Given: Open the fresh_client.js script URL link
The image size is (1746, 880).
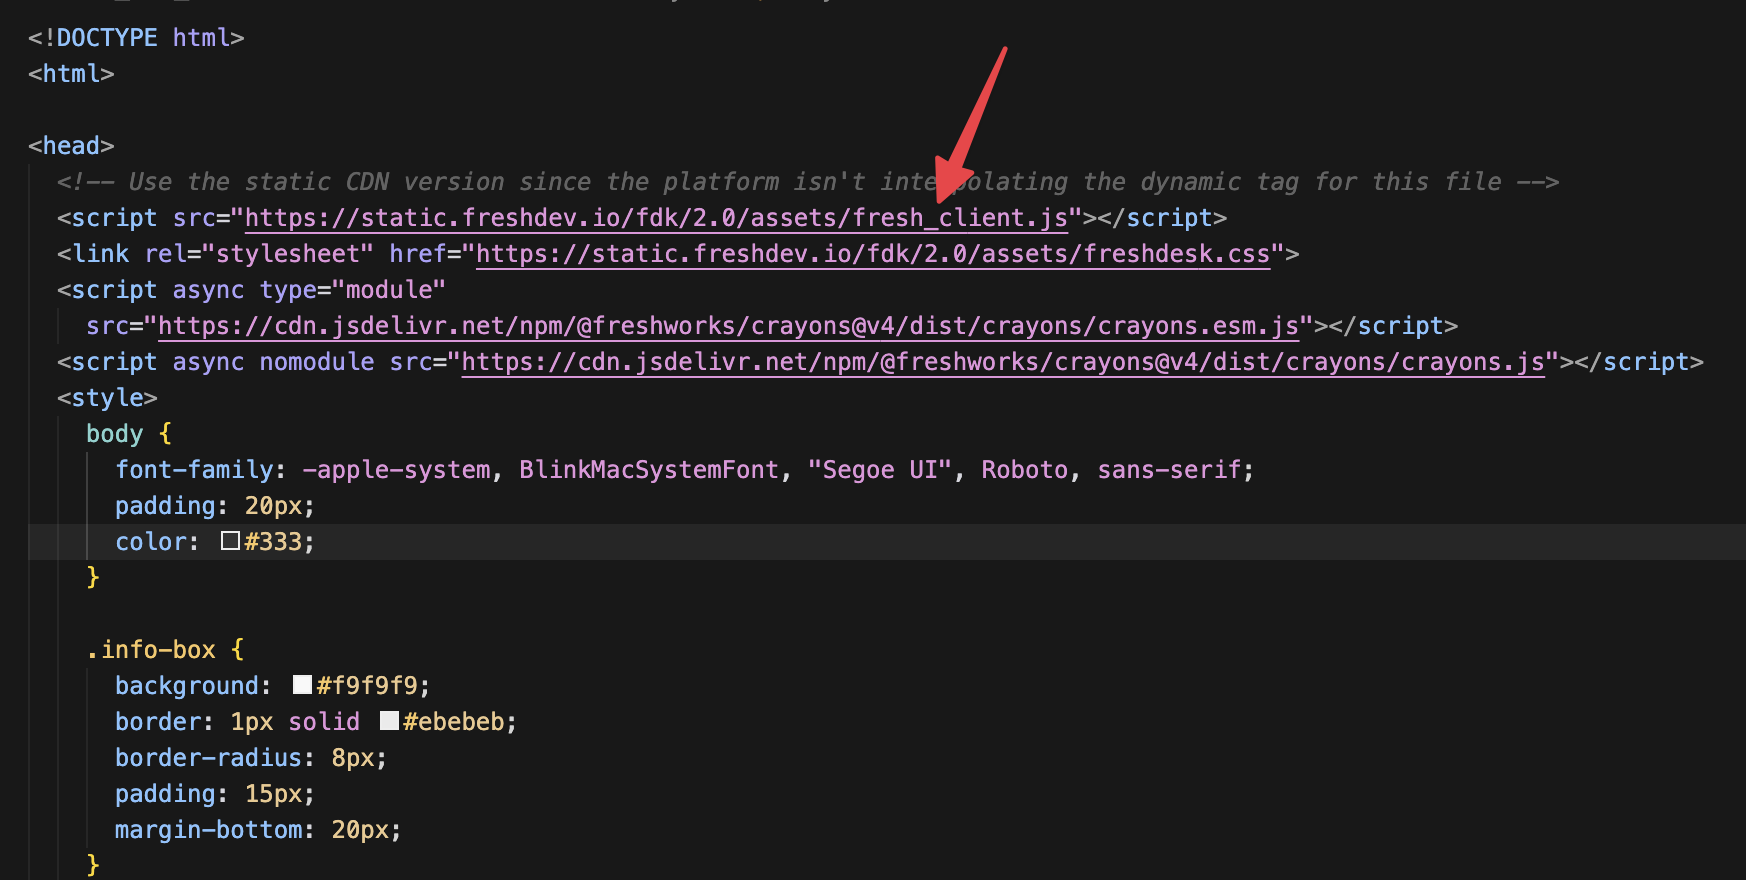Looking at the screenshot, I should tap(655, 218).
